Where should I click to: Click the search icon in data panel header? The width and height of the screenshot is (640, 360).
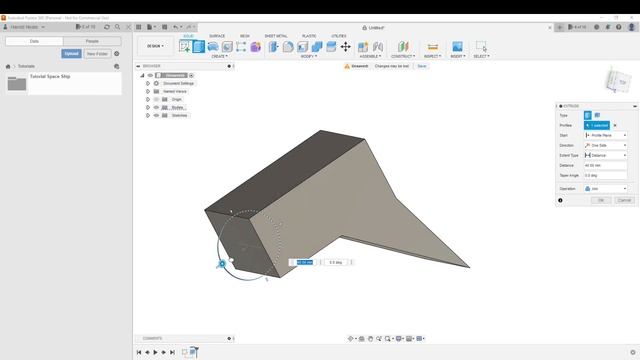click(118, 27)
